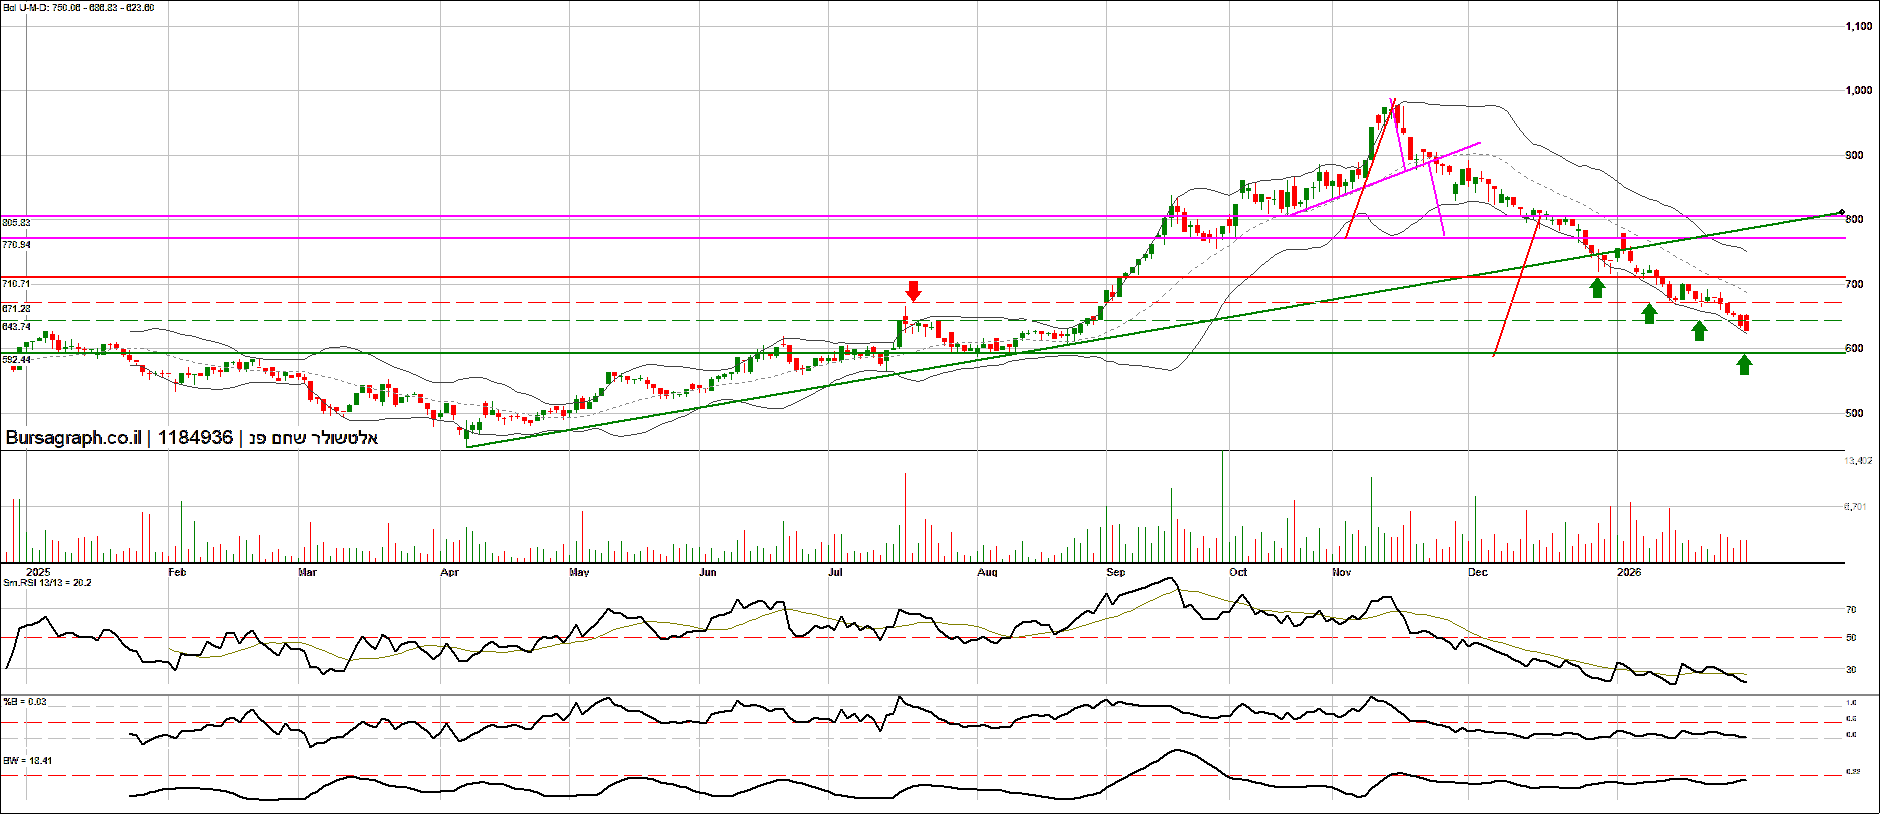The image size is (1880, 814).
Task: Select the 1.0 label on %B axis
Action: (x=1851, y=702)
